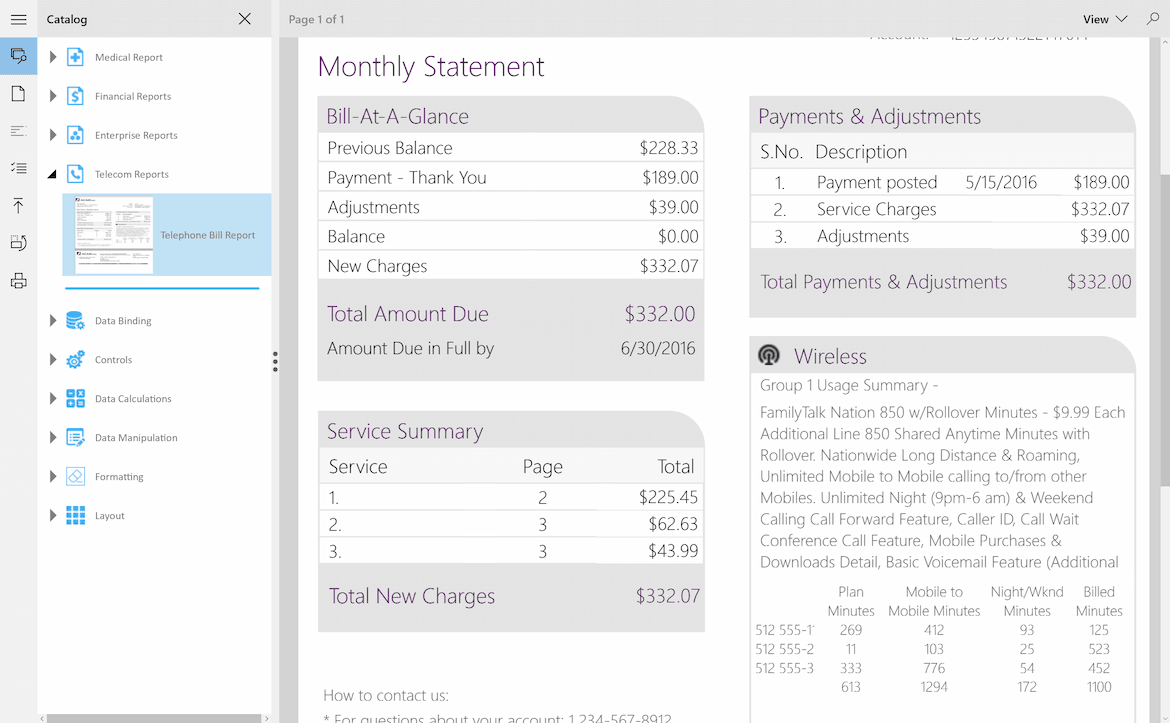Image resolution: width=1170 pixels, height=723 pixels.
Task: Click the $225.45 total in Service Summary
Action: (x=668, y=497)
